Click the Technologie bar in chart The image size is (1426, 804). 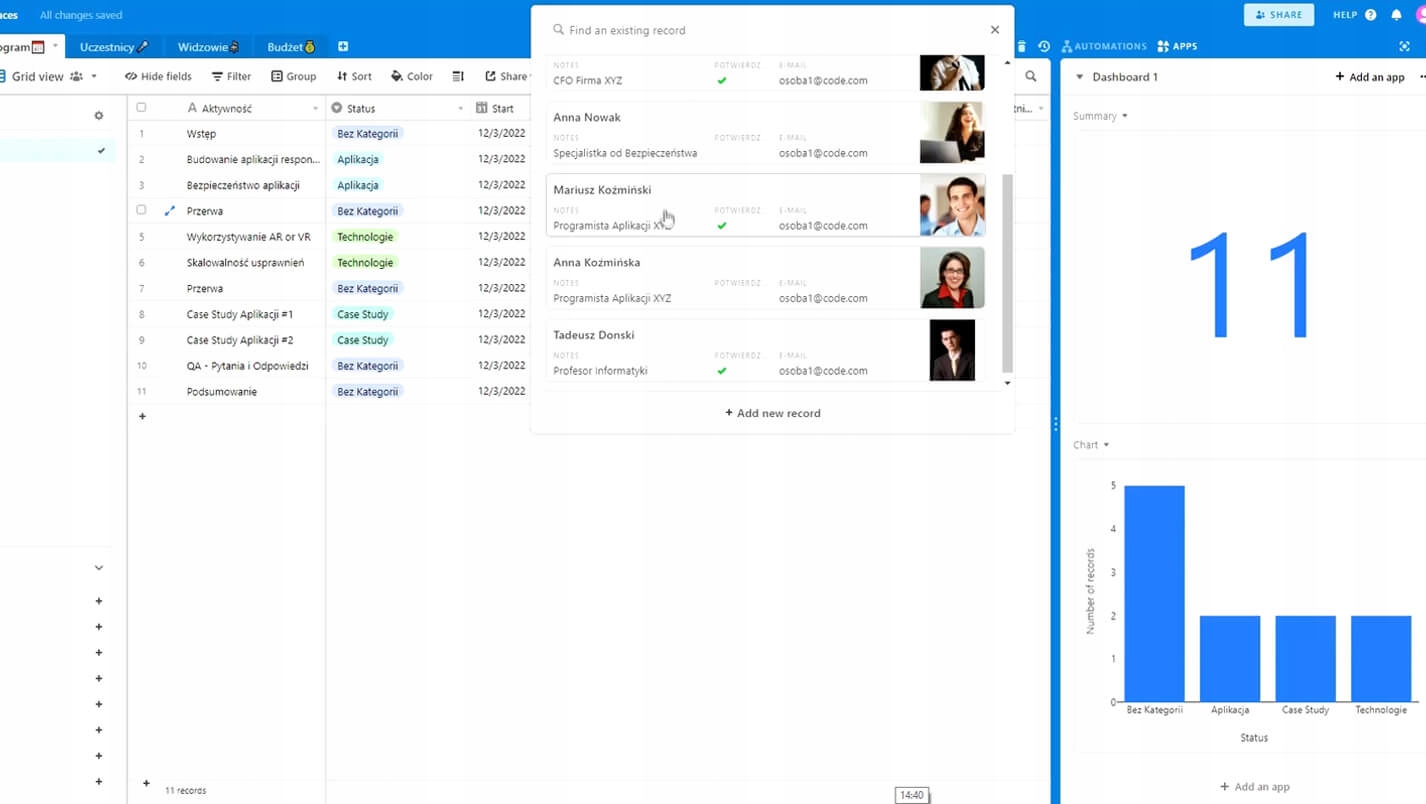coord(1381,659)
